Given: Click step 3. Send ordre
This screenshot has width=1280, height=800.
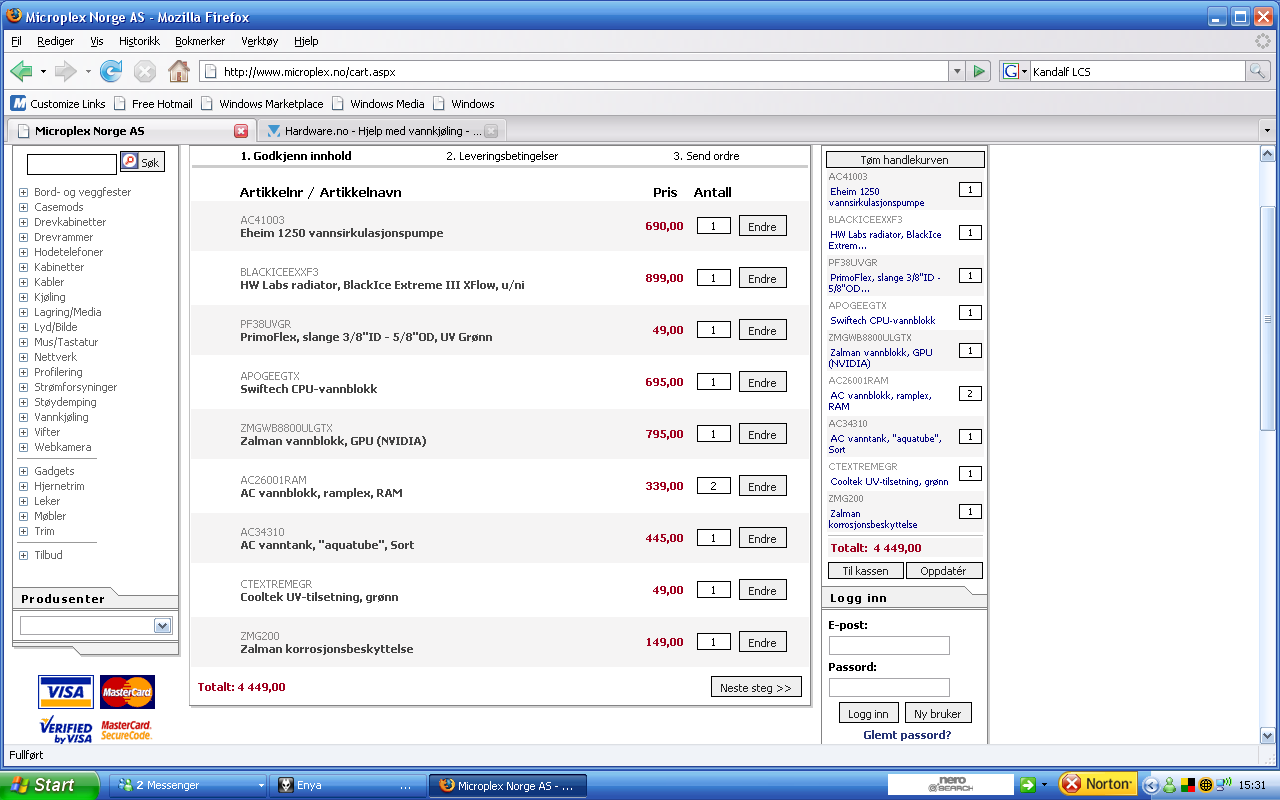Looking at the screenshot, I should (x=706, y=156).
